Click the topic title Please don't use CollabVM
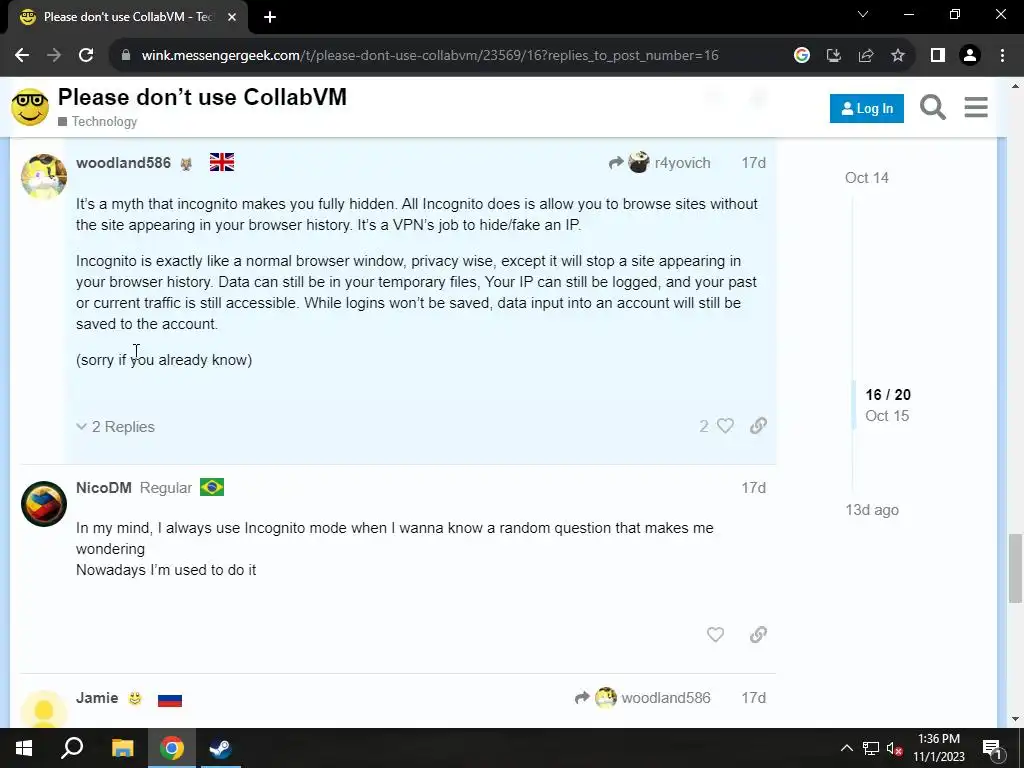1024x768 pixels. click(x=202, y=97)
